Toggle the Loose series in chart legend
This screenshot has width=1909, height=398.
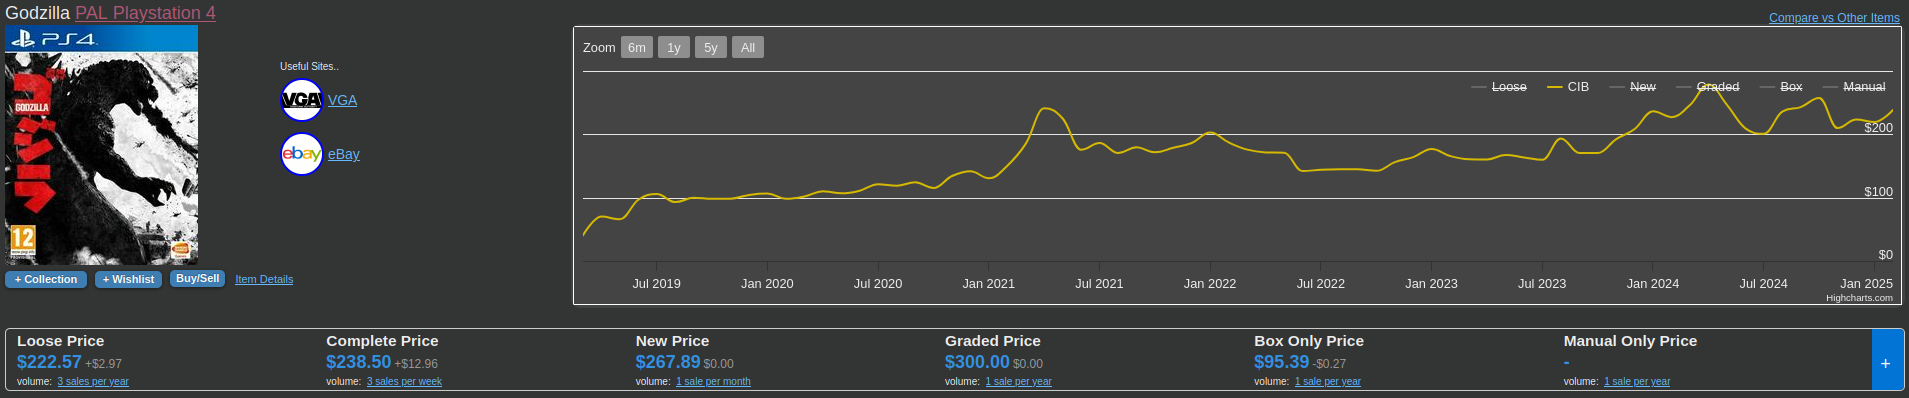click(x=1499, y=87)
